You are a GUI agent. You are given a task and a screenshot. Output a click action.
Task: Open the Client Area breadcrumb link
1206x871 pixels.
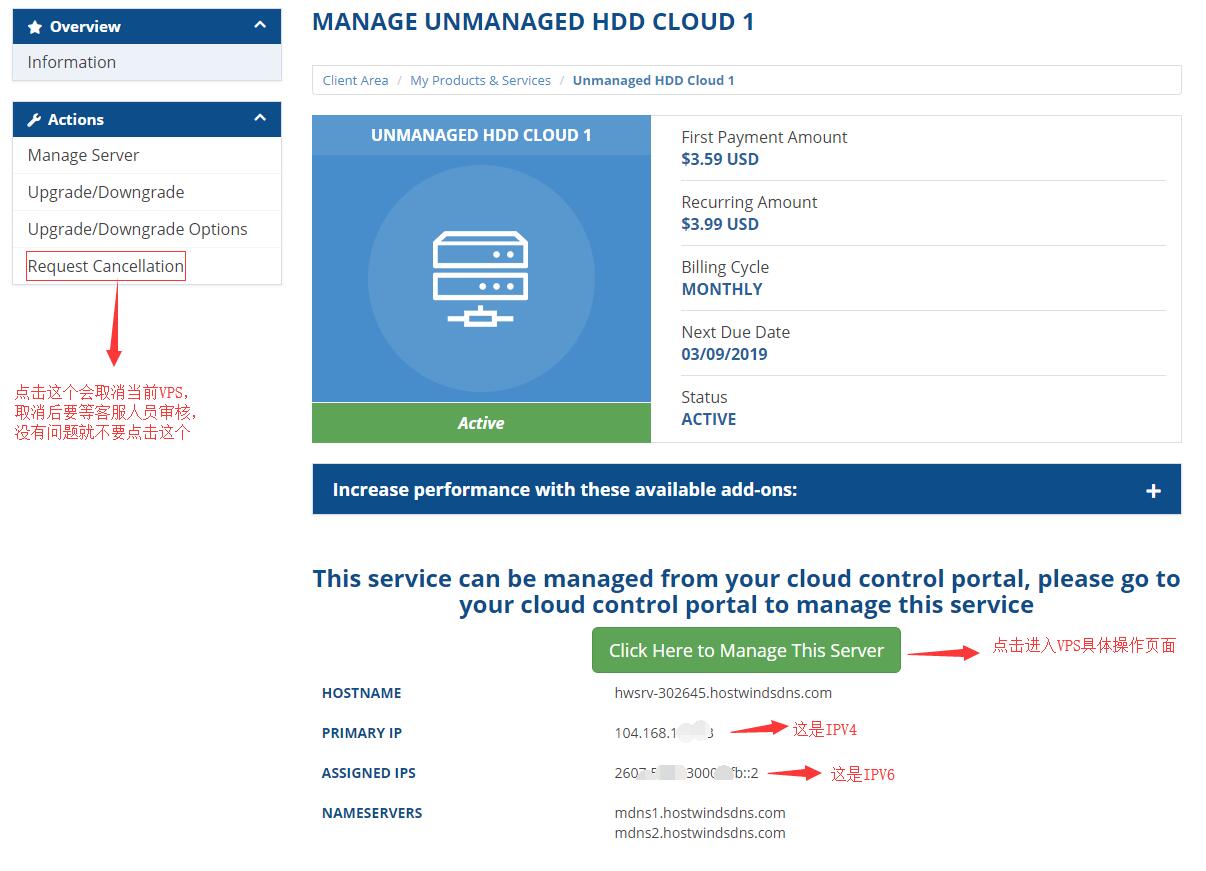pos(355,80)
